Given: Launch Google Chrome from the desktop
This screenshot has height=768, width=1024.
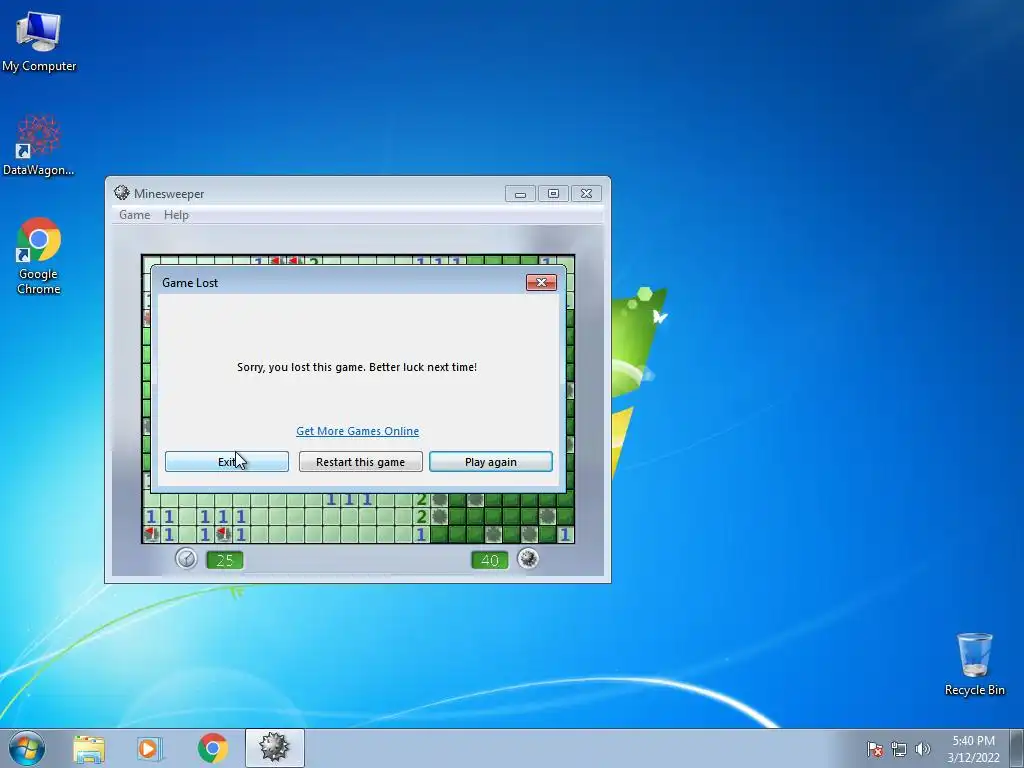Looking at the screenshot, I should click(x=39, y=255).
